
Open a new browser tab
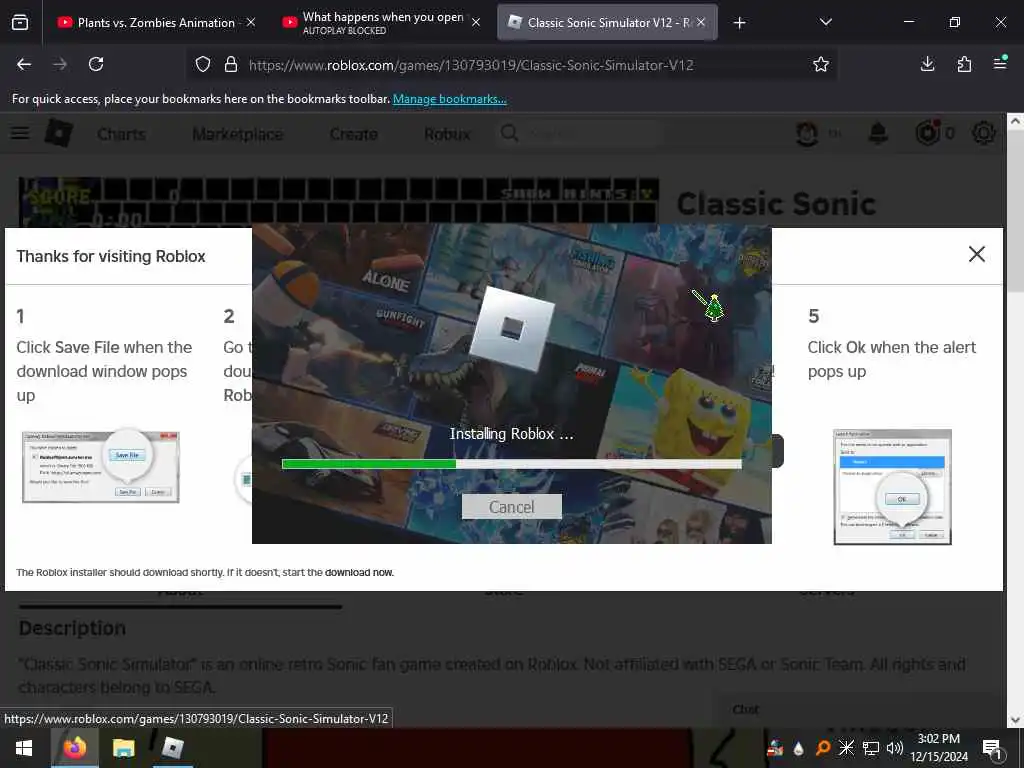739,23
